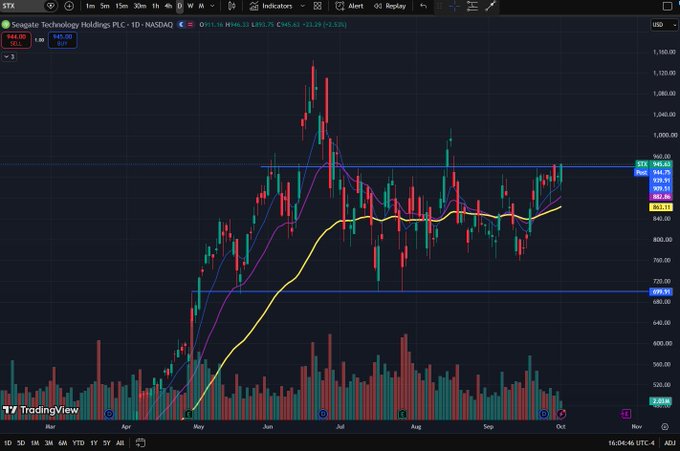This screenshot has width=680, height=451.
Task: Click the Post 944.75 price label
Action: pos(654,172)
